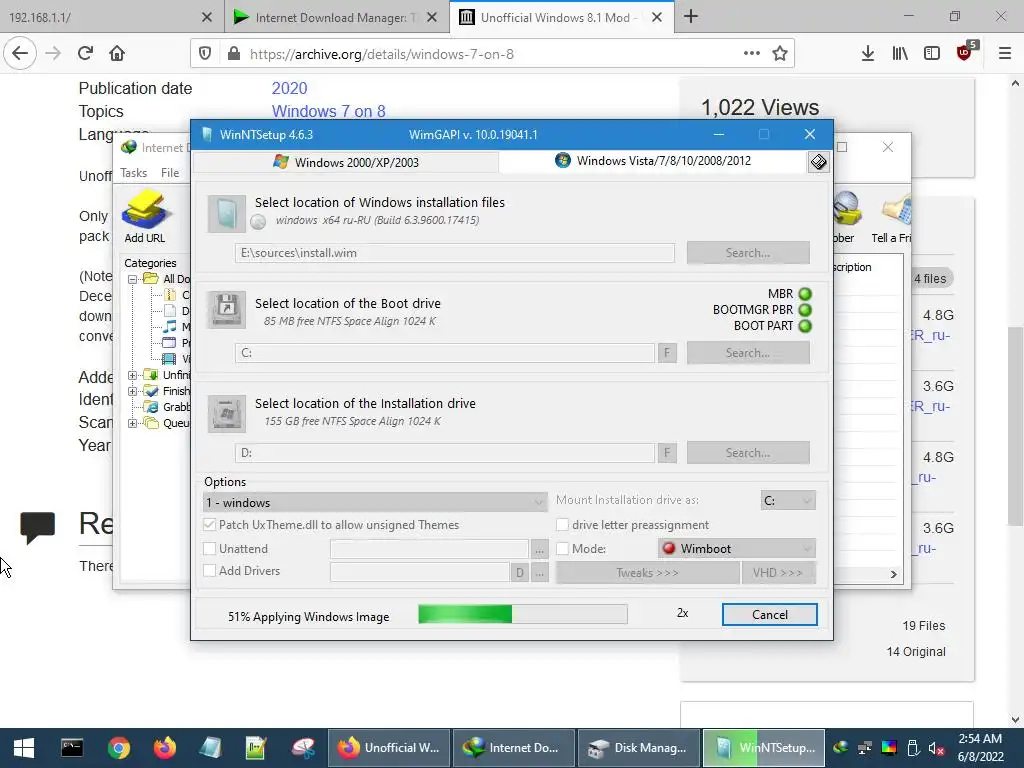Click the BOOTMGR PBR green status light
The width and height of the screenshot is (1024, 768).
(805, 310)
